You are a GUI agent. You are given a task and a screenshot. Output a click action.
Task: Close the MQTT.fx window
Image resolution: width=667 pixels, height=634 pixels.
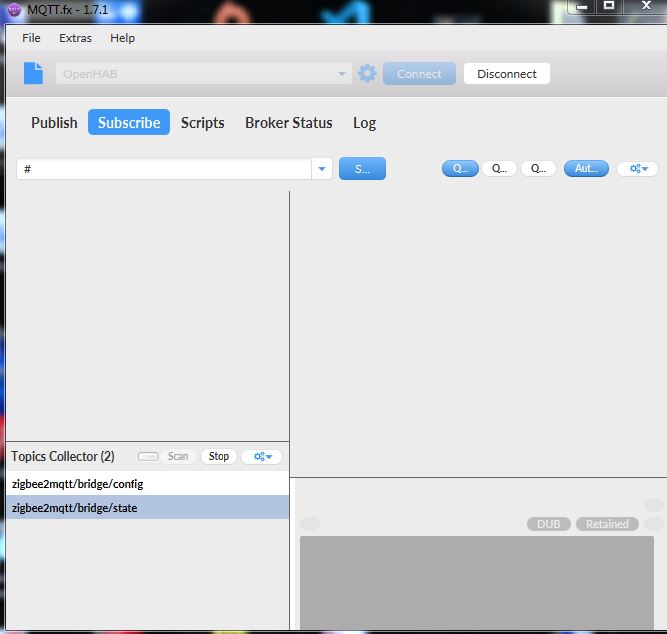coord(646,6)
